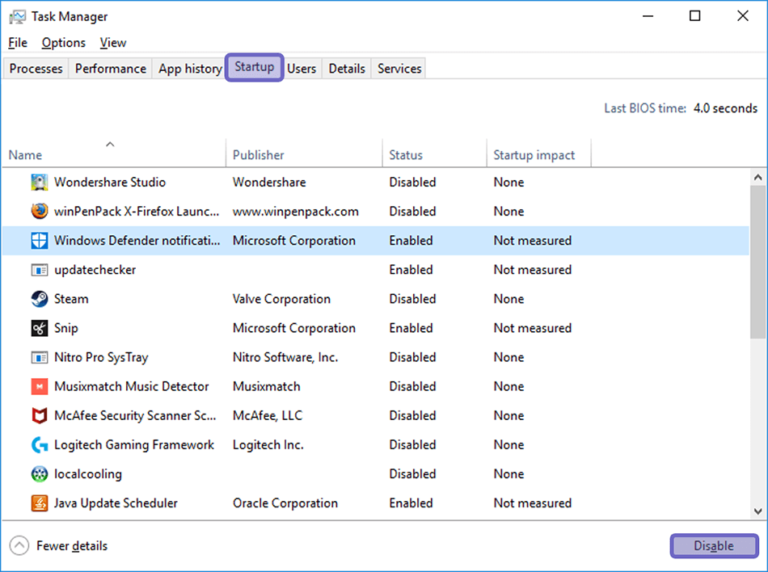The image size is (768, 572).
Task: Click the winPenPack Firefox icon
Action: point(39,211)
